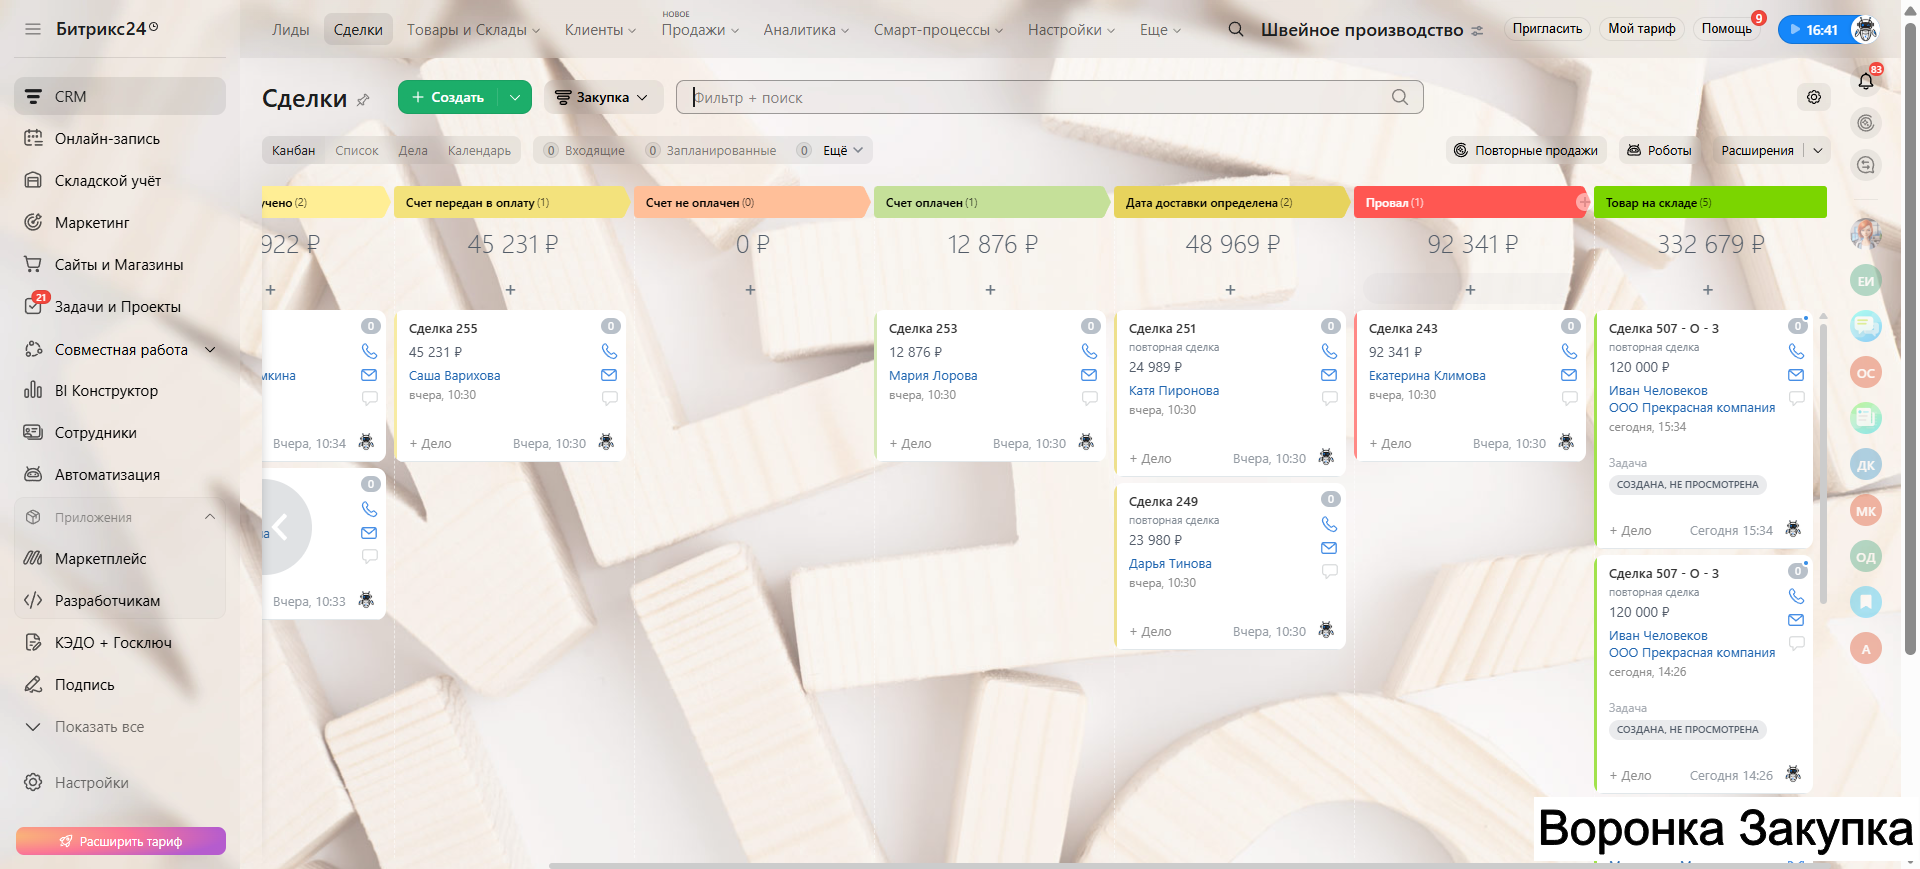1920x869 pixels.
Task: Click the green Создать button
Action: 448,97
